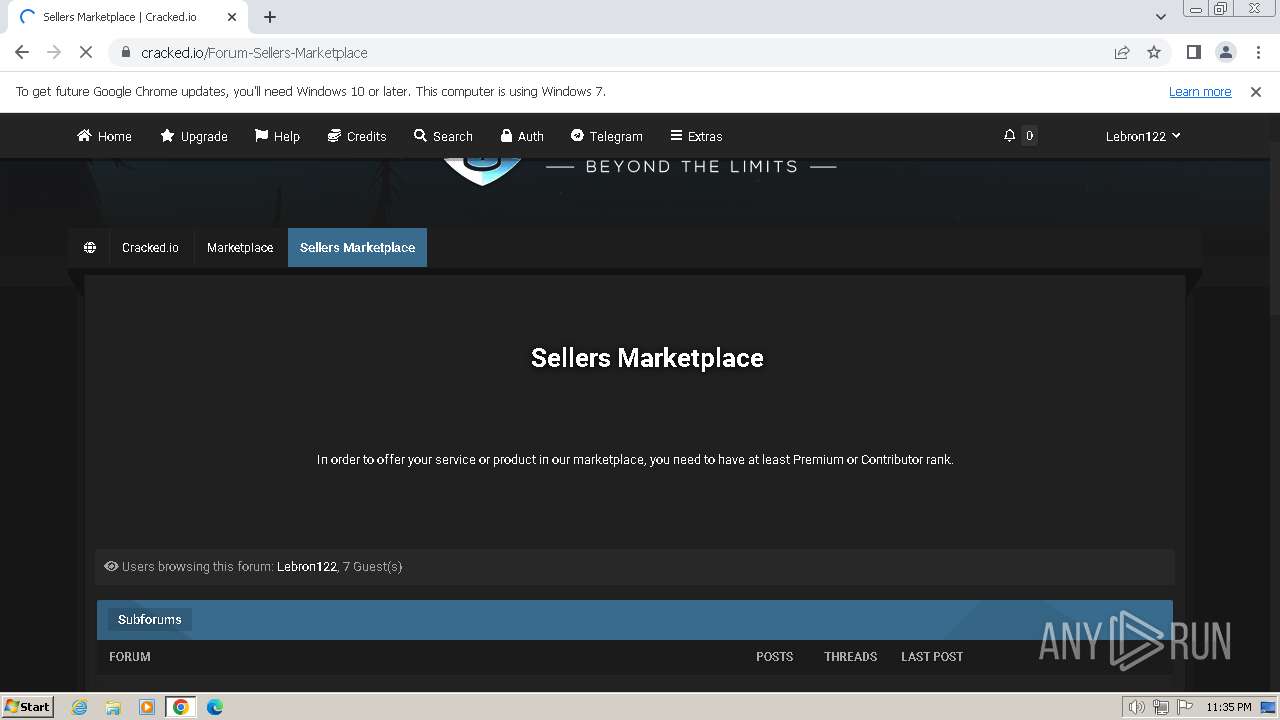Viewport: 1280px width, 720px height.
Task: Open the tab search chevron
Action: [x=1160, y=17]
